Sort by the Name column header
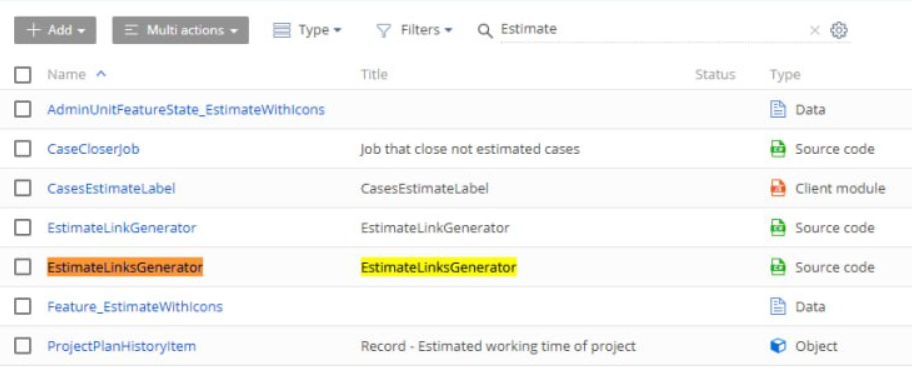Image resolution: width=912 pixels, height=375 pixels. [x=66, y=74]
